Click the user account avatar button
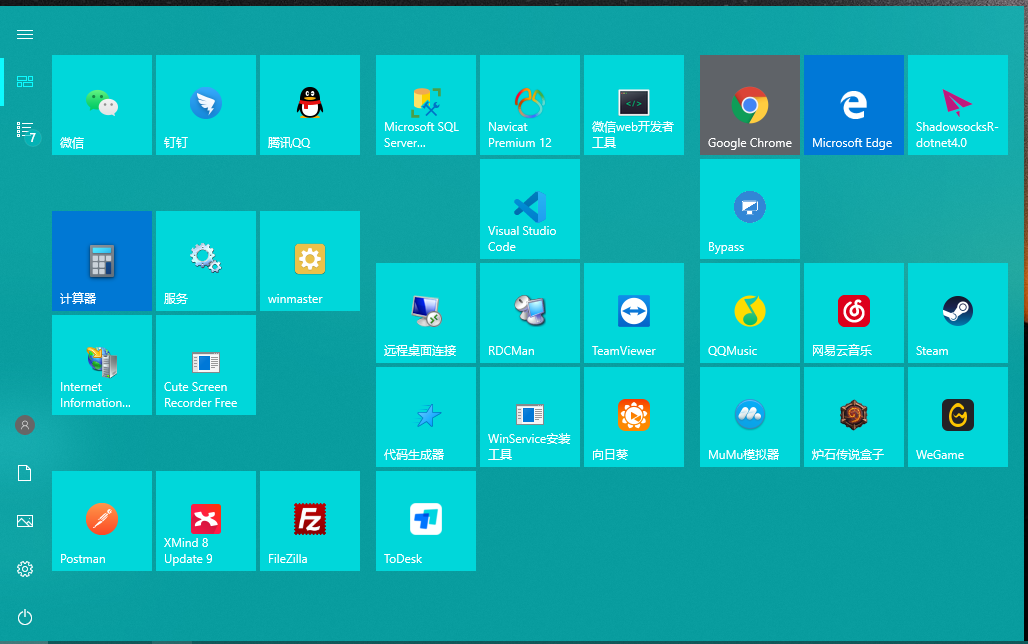The width and height of the screenshot is (1028, 644). (25, 425)
